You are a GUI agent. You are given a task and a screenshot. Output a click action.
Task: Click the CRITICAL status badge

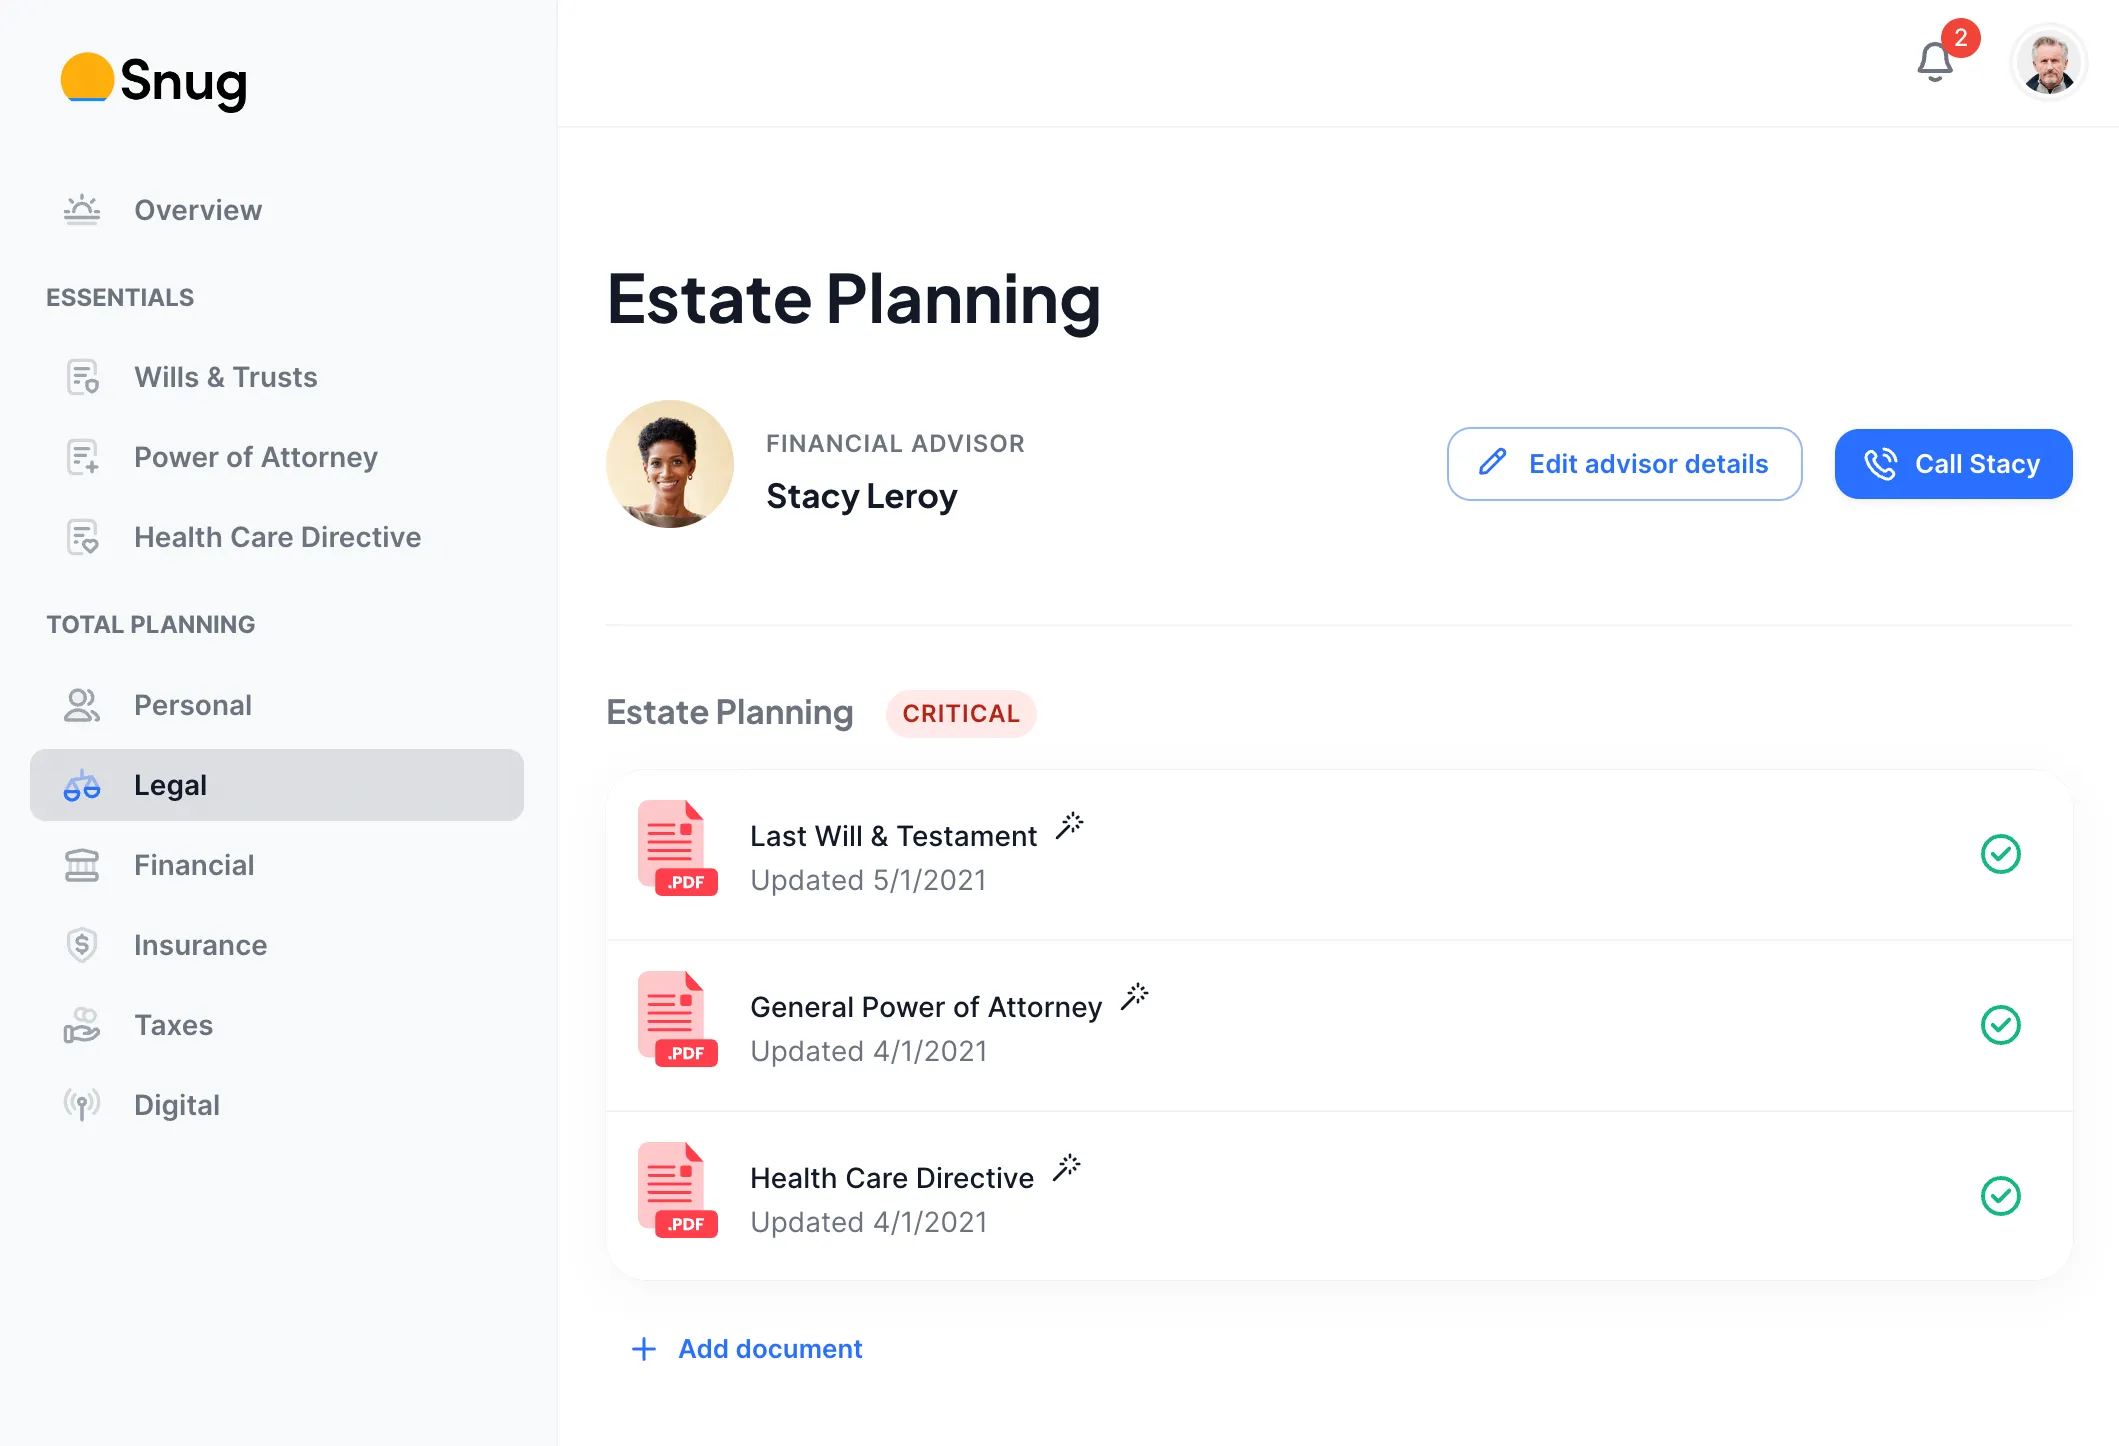click(961, 713)
